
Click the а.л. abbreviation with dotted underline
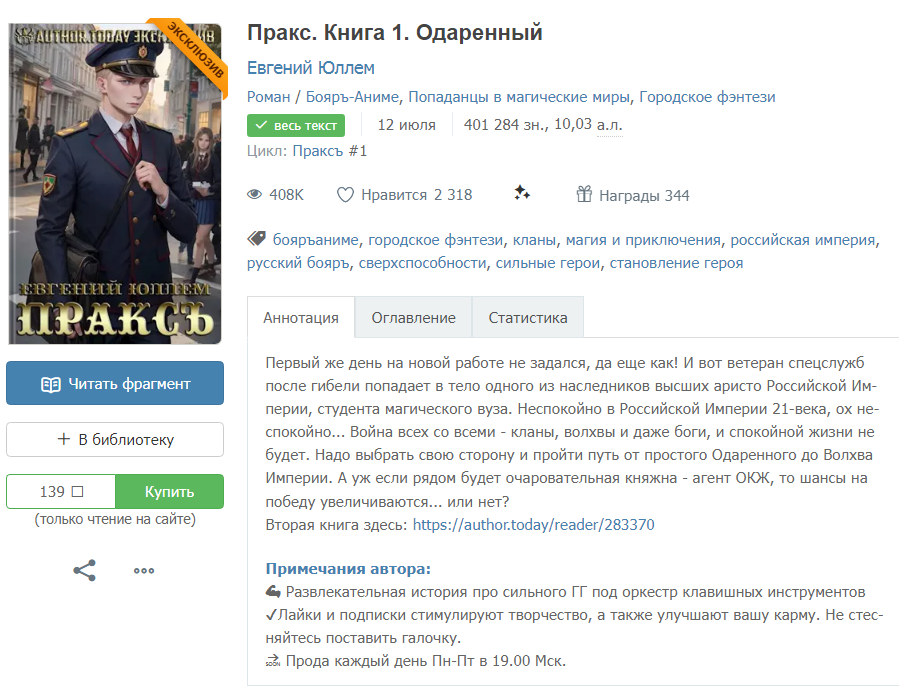pos(609,124)
